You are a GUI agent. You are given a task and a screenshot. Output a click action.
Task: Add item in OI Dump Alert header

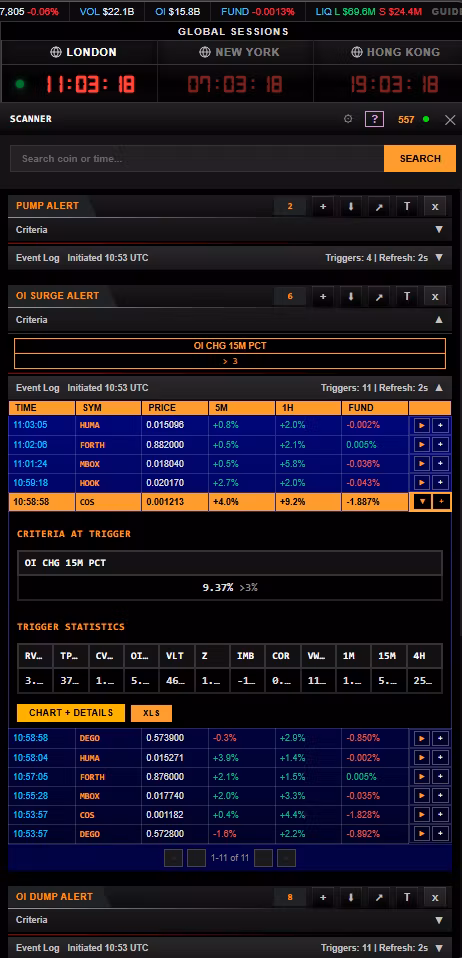323,898
